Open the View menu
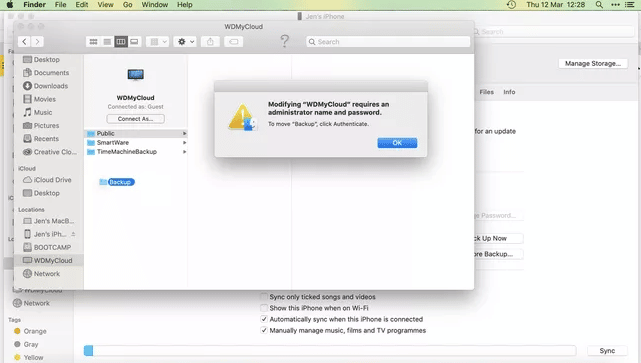641x363 pixels. 105,5
